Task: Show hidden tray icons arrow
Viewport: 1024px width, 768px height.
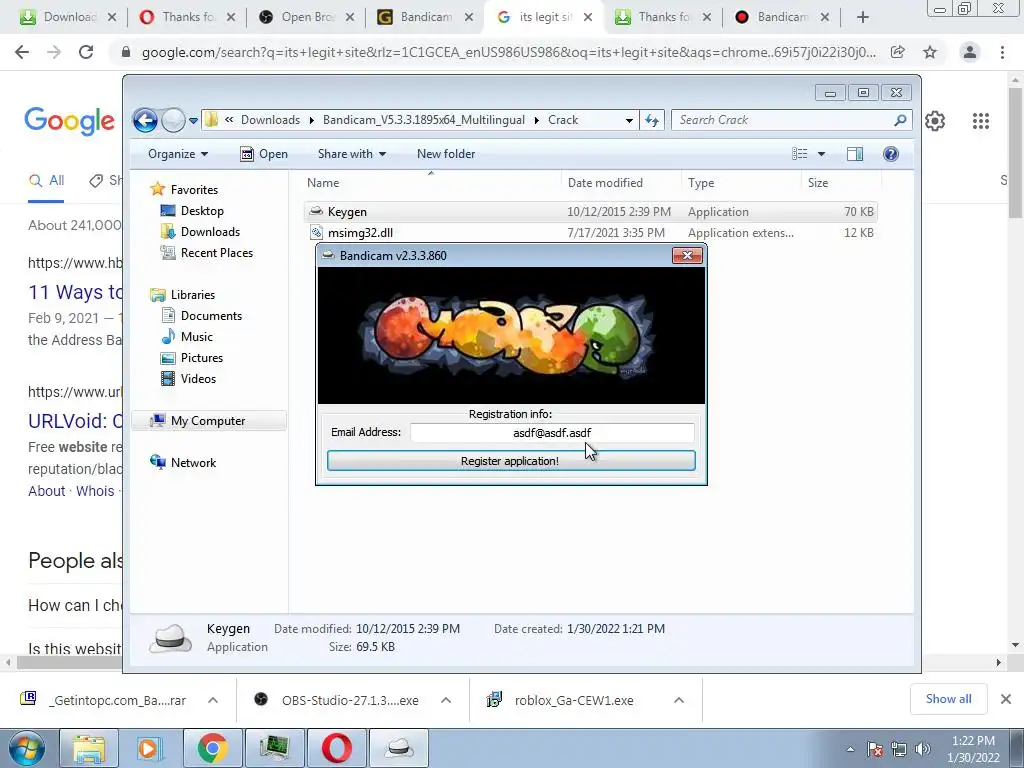Action: click(x=850, y=749)
